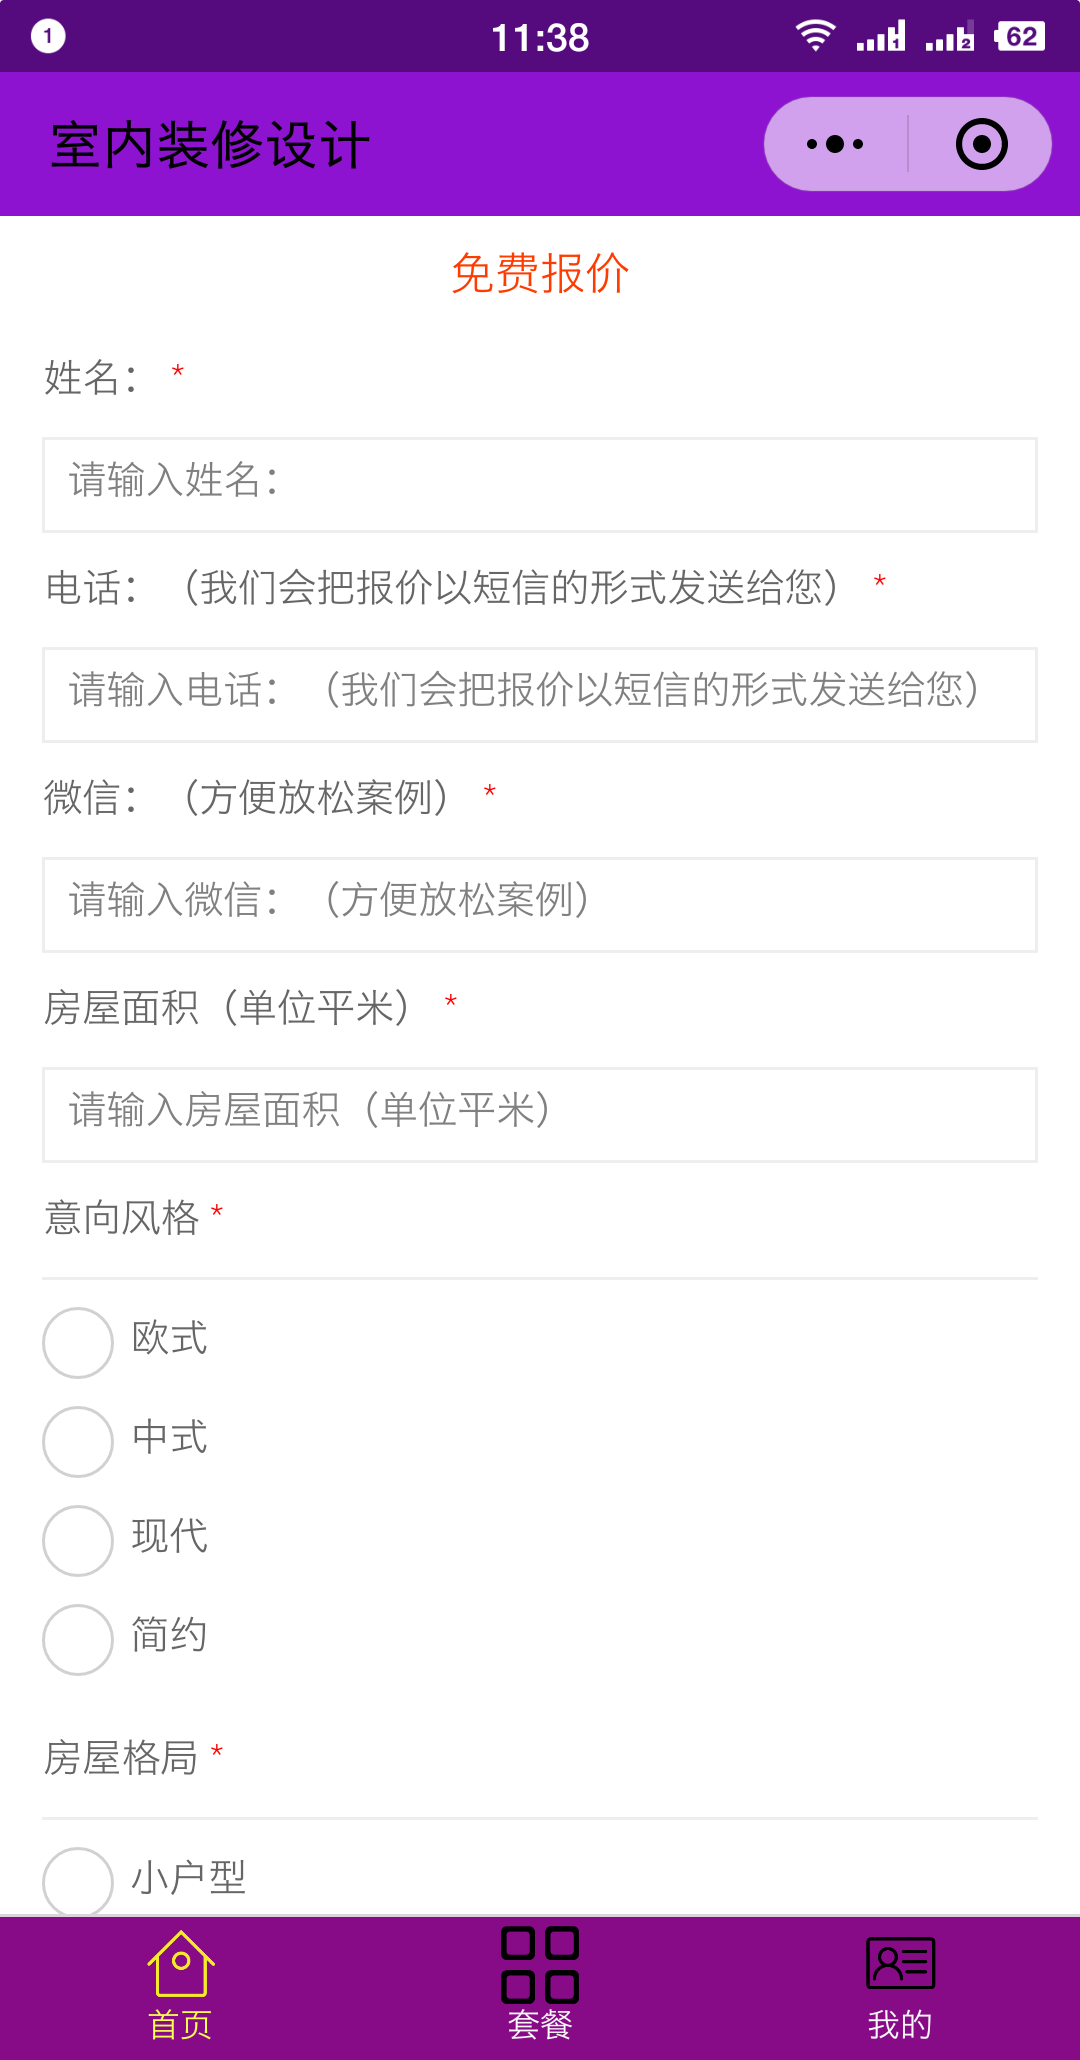Open the 我的 profile card icon
This screenshot has width=1080, height=2060.
coord(900,1963)
